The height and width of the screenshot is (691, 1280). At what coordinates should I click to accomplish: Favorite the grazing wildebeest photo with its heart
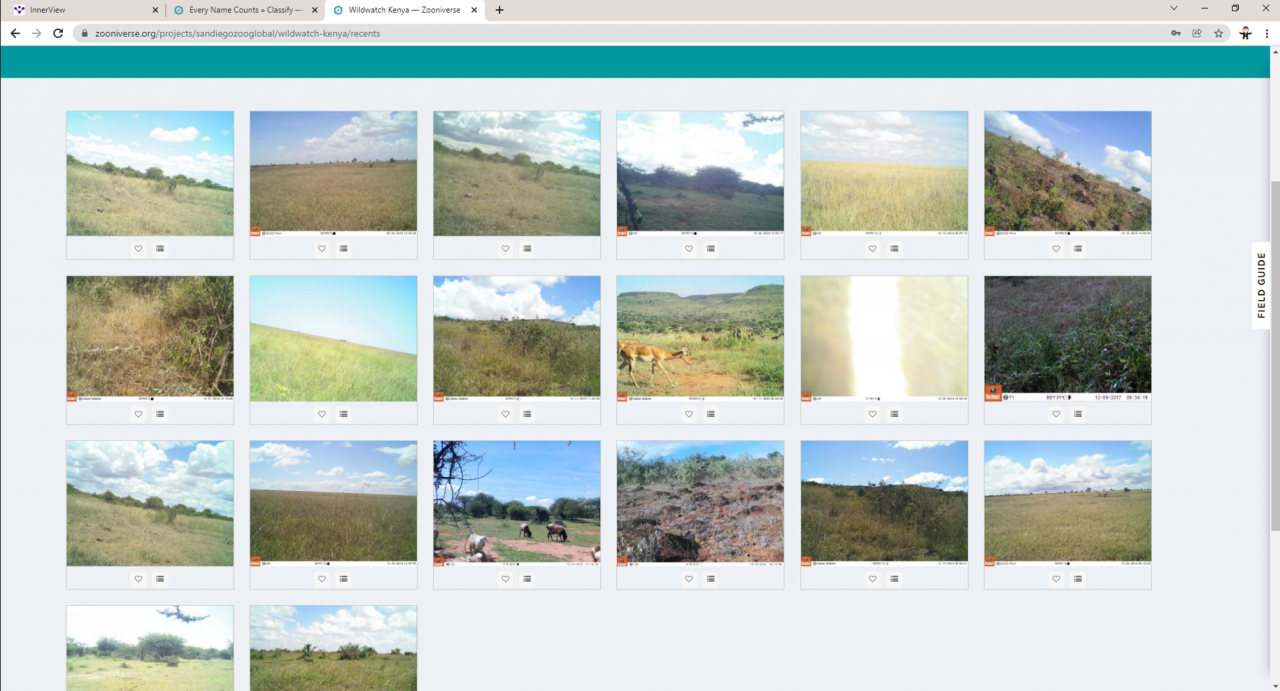(x=505, y=579)
